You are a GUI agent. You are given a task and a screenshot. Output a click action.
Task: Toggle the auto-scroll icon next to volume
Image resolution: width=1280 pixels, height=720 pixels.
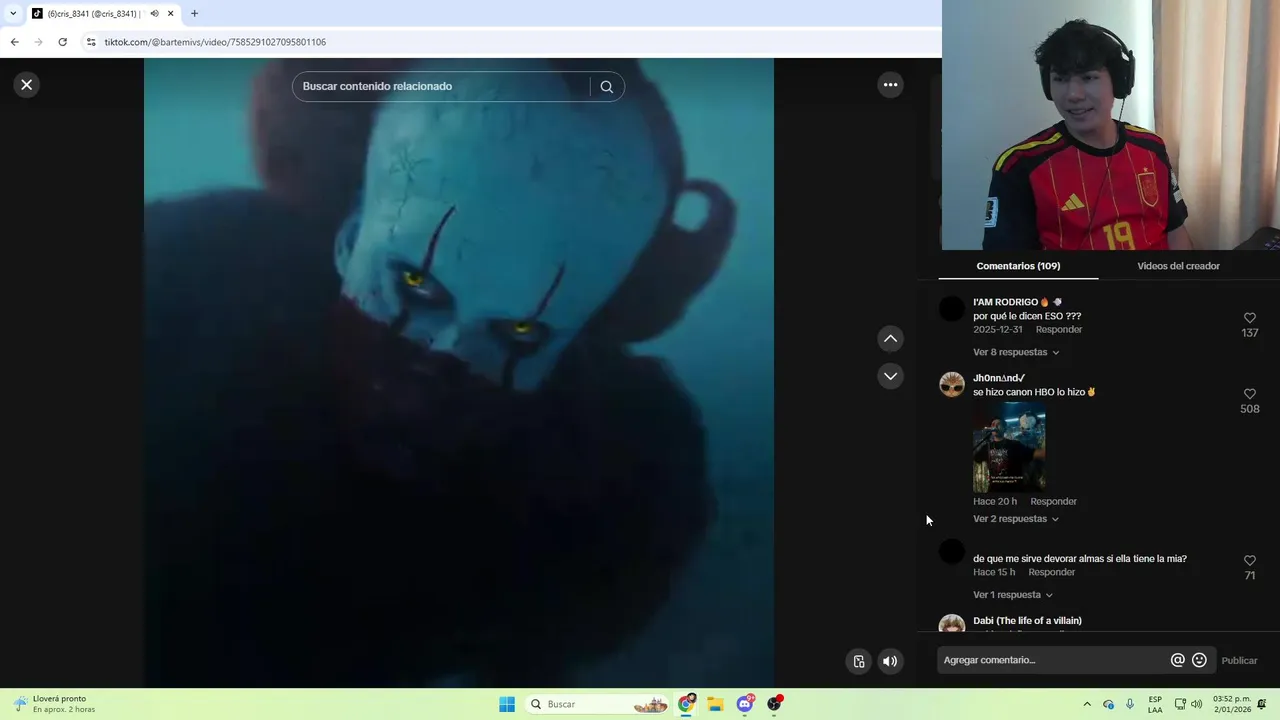tap(858, 661)
